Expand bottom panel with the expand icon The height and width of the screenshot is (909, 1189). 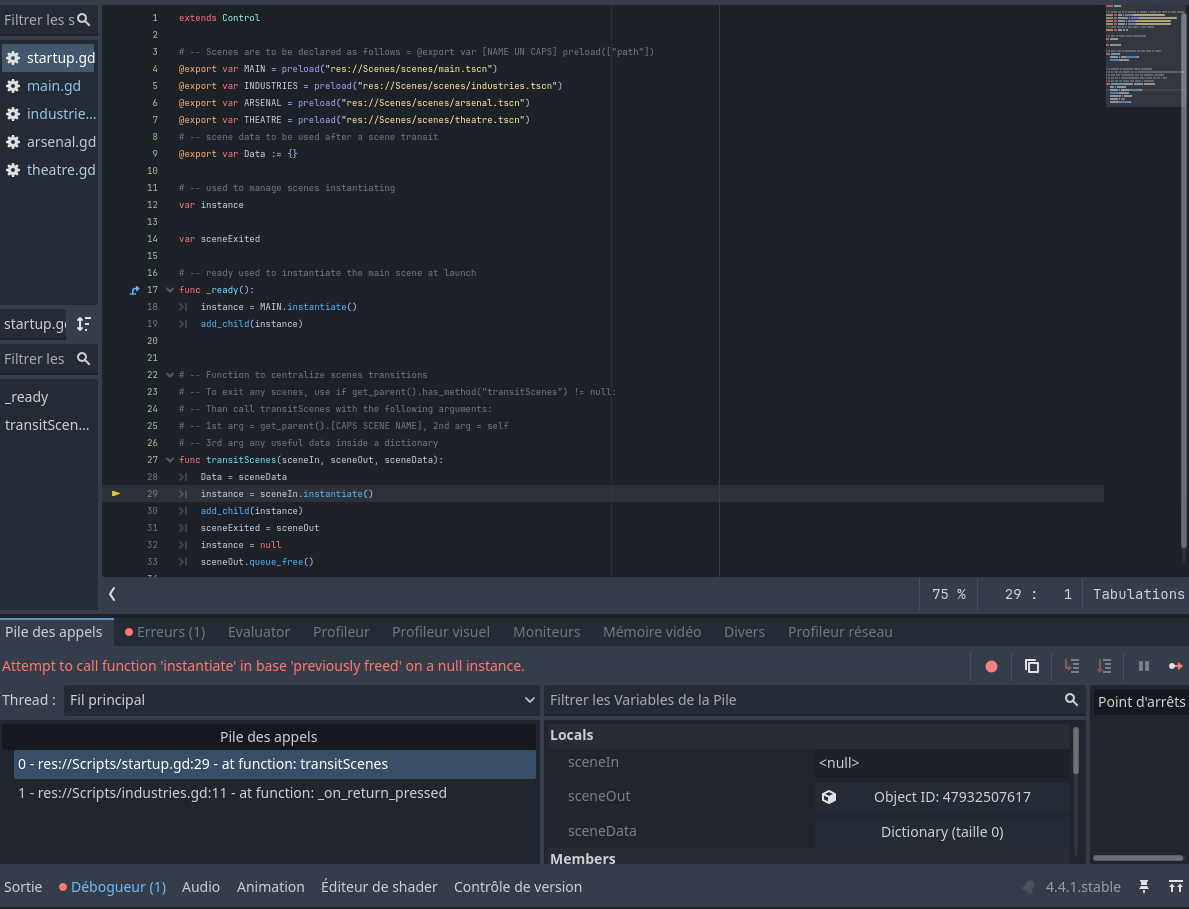pyautogui.click(x=1176, y=886)
